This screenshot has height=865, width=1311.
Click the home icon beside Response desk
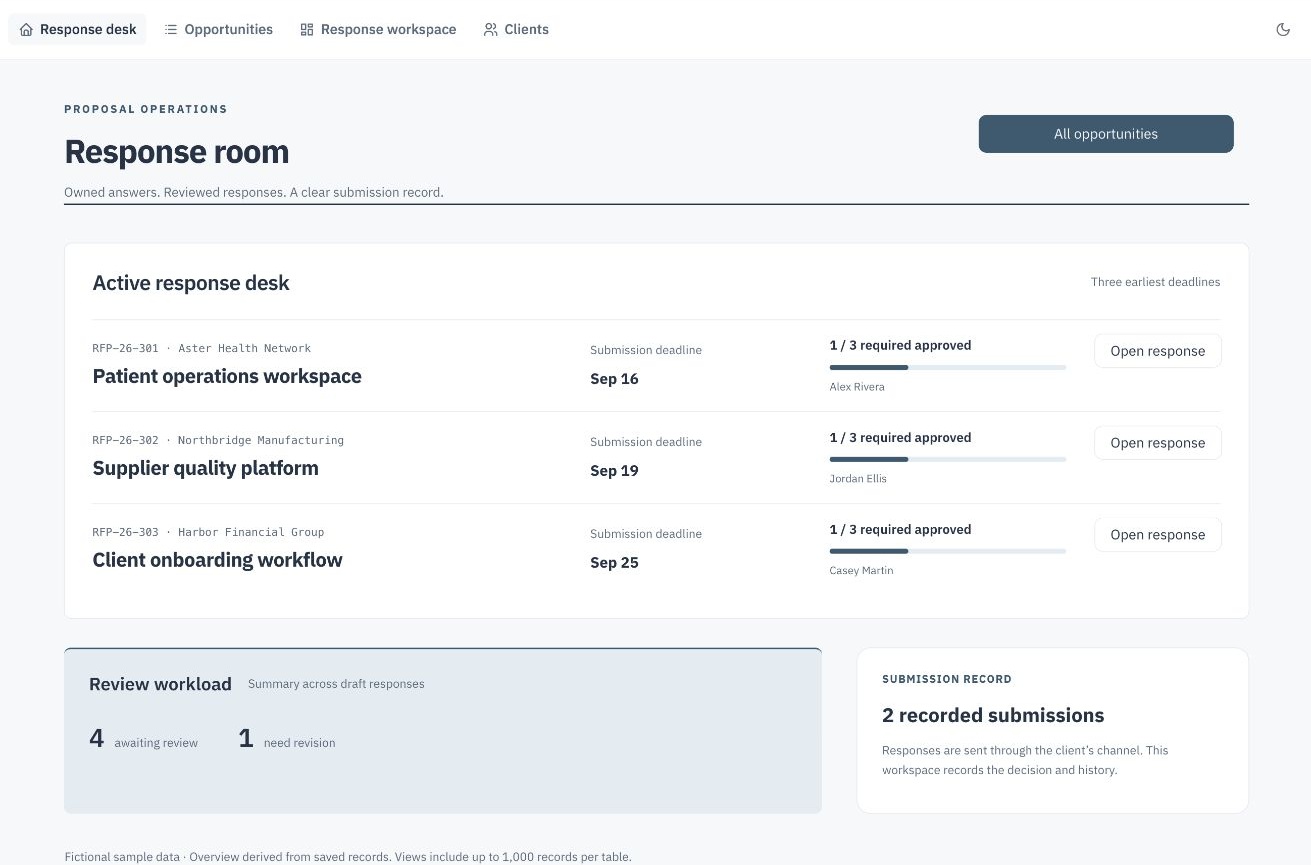[26, 30]
